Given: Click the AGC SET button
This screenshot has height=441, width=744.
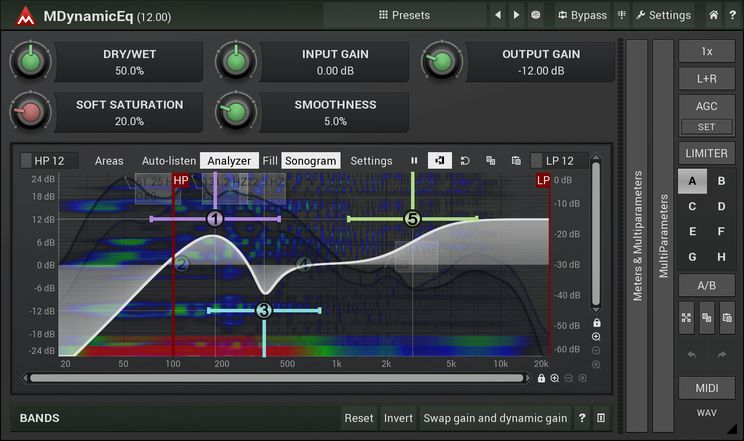Looking at the screenshot, I should [707, 127].
